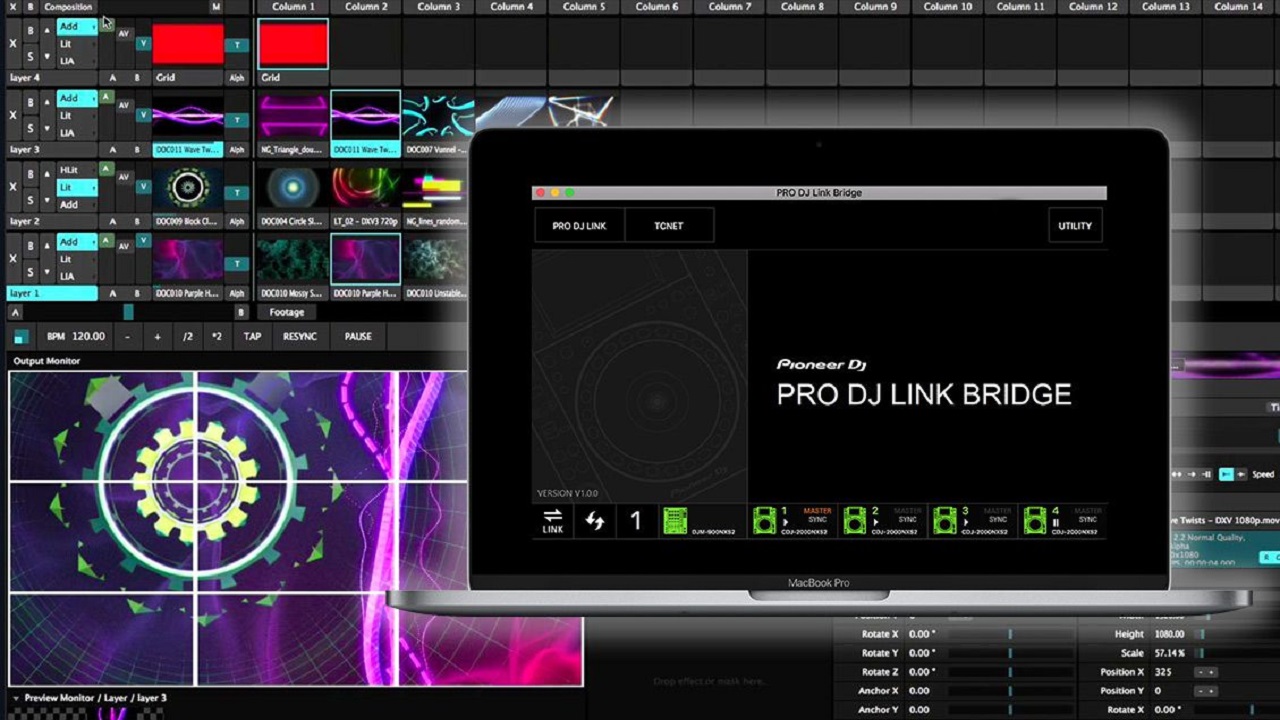The image size is (1280, 720).
Task: Toggle Solo S on layer 2
Action: tap(31, 200)
